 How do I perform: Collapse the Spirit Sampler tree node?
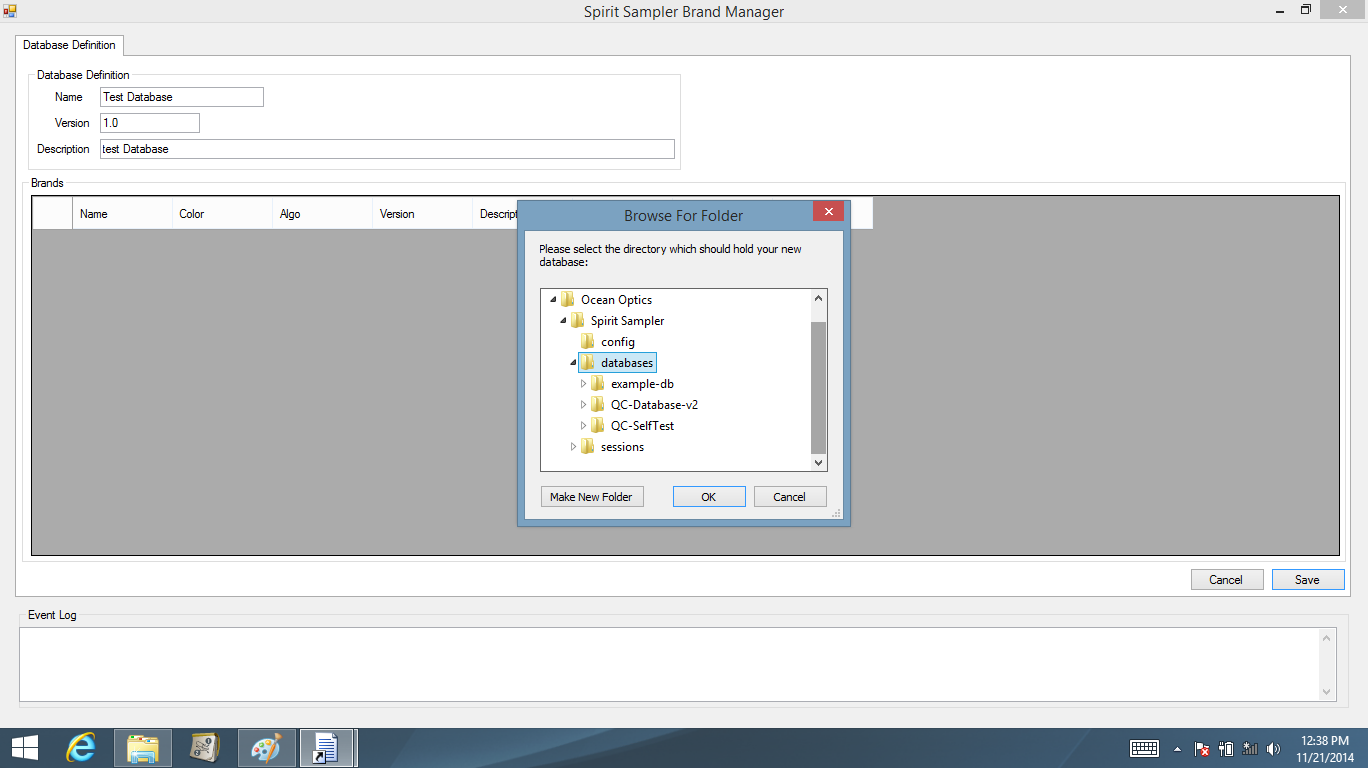tap(563, 321)
